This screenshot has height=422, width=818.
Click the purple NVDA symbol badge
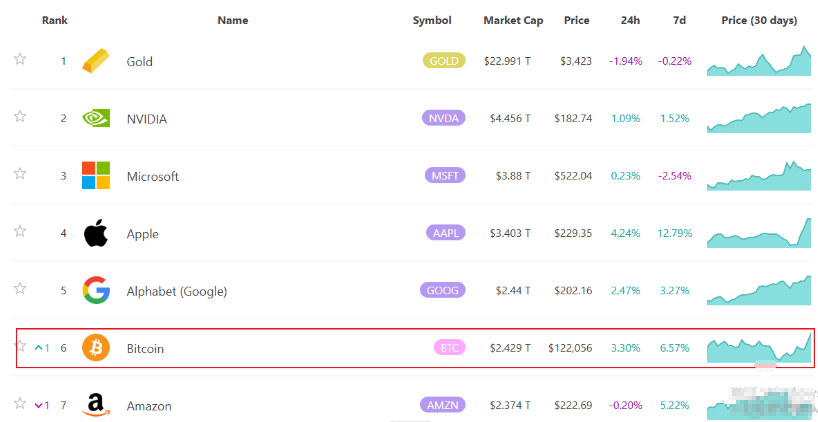[444, 118]
